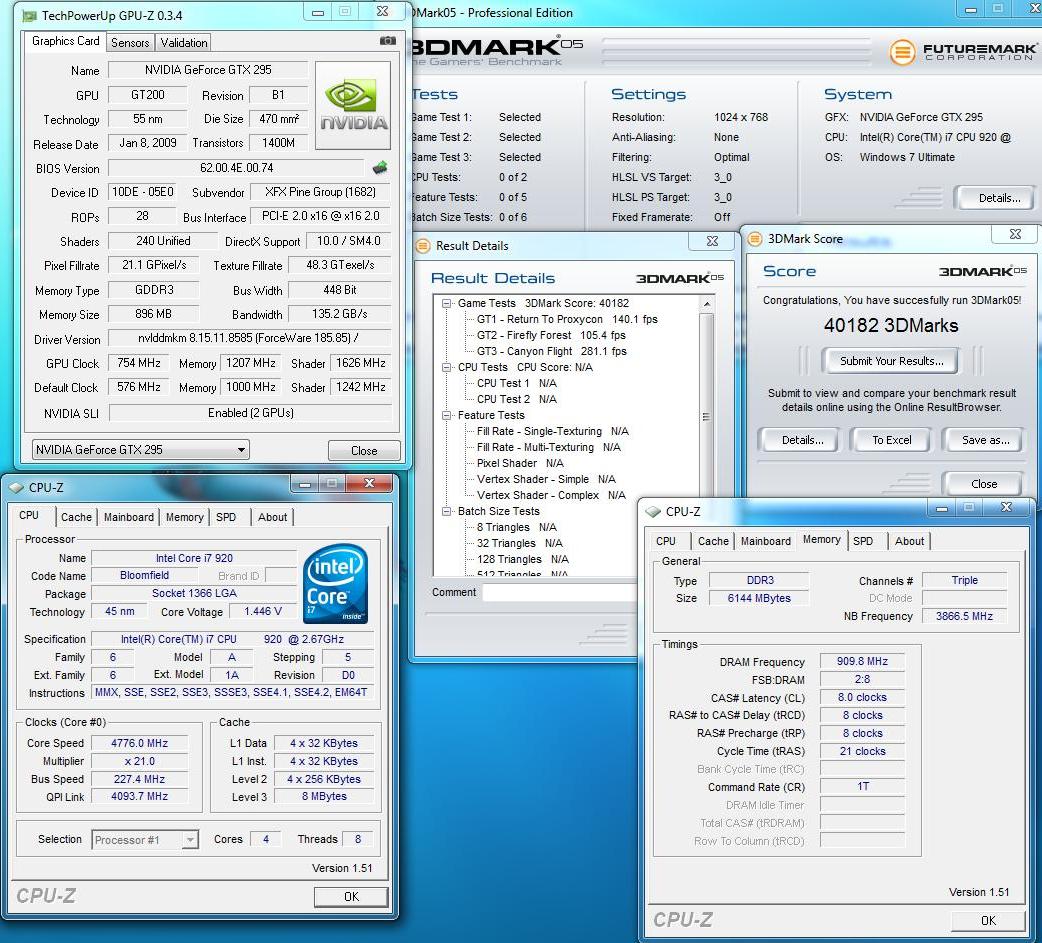Click the GPU-Z screenshot camera icon
The image size is (1042, 943).
[x=387, y=41]
